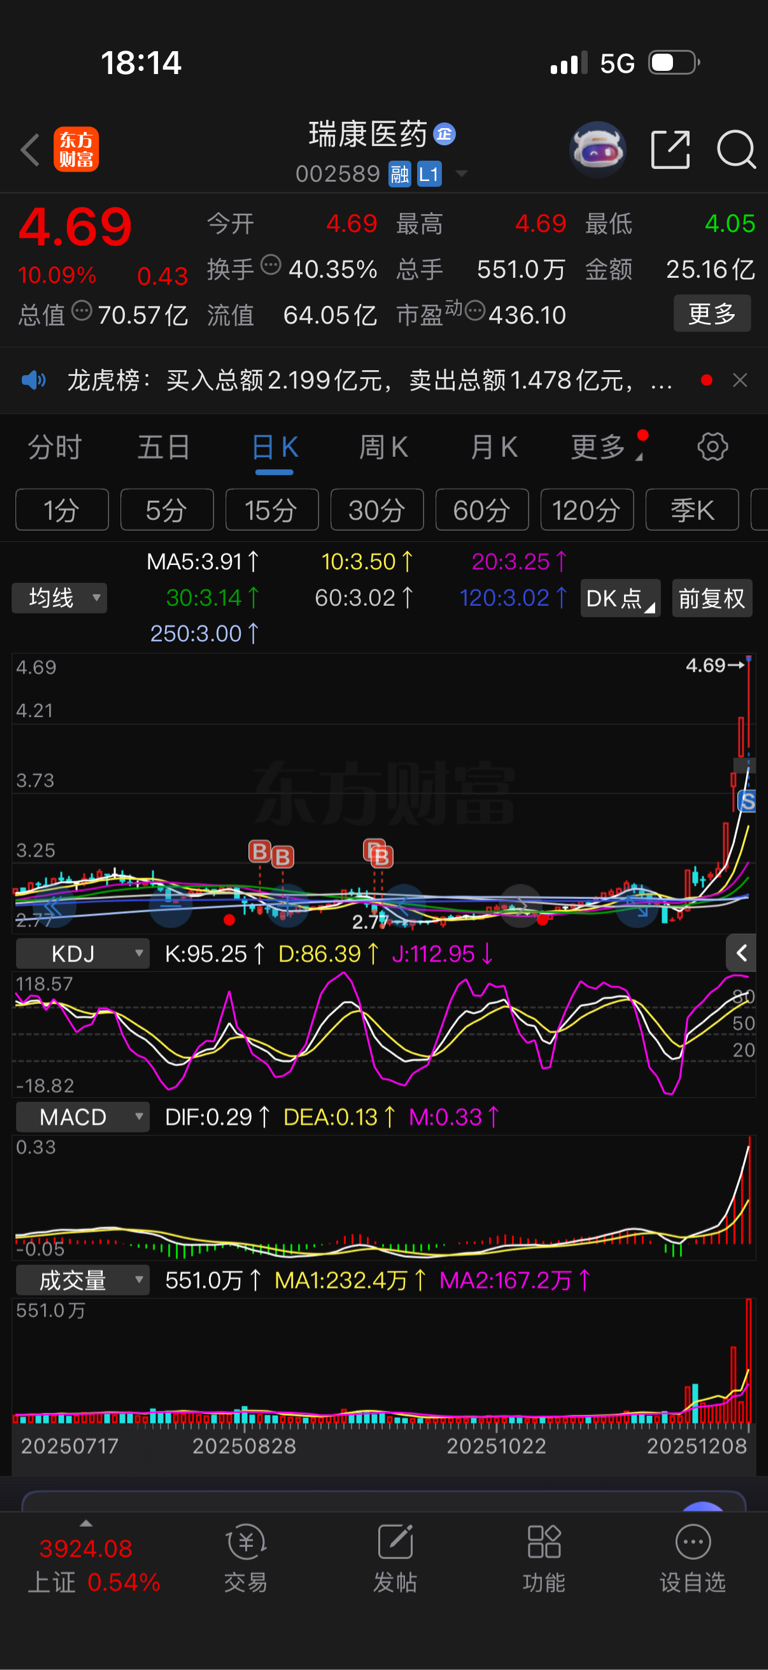Open the search magnifier icon
Screen dimensions: 768x1670
click(736, 149)
